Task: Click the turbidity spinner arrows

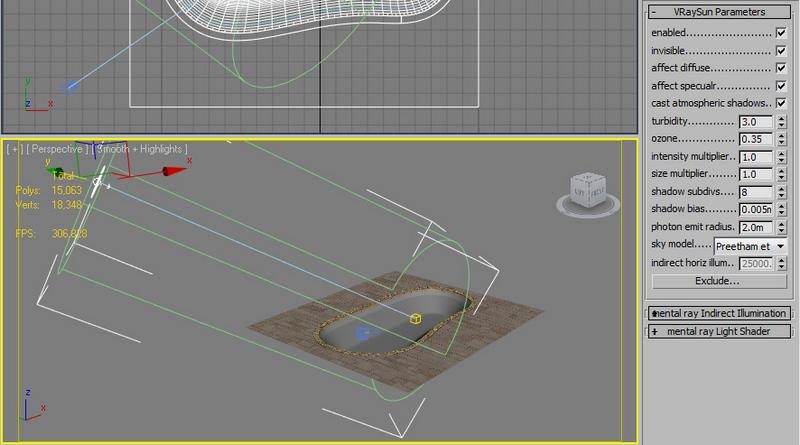Action: click(x=779, y=121)
